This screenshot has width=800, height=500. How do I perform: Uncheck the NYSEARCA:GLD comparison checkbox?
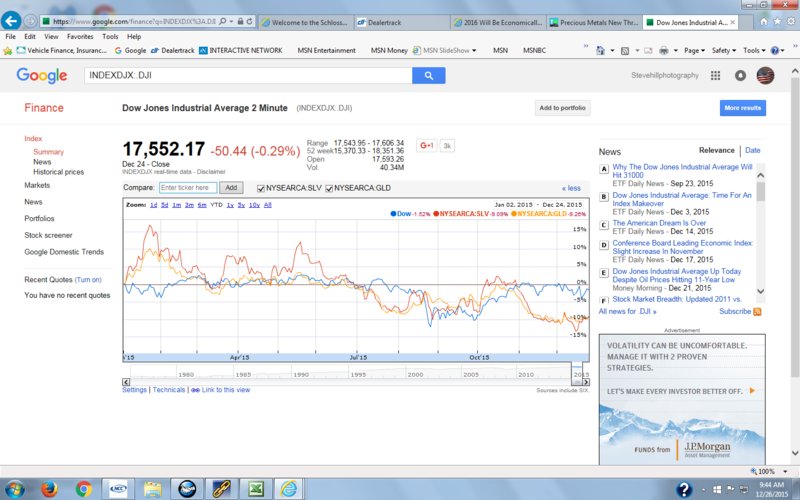tap(329, 188)
